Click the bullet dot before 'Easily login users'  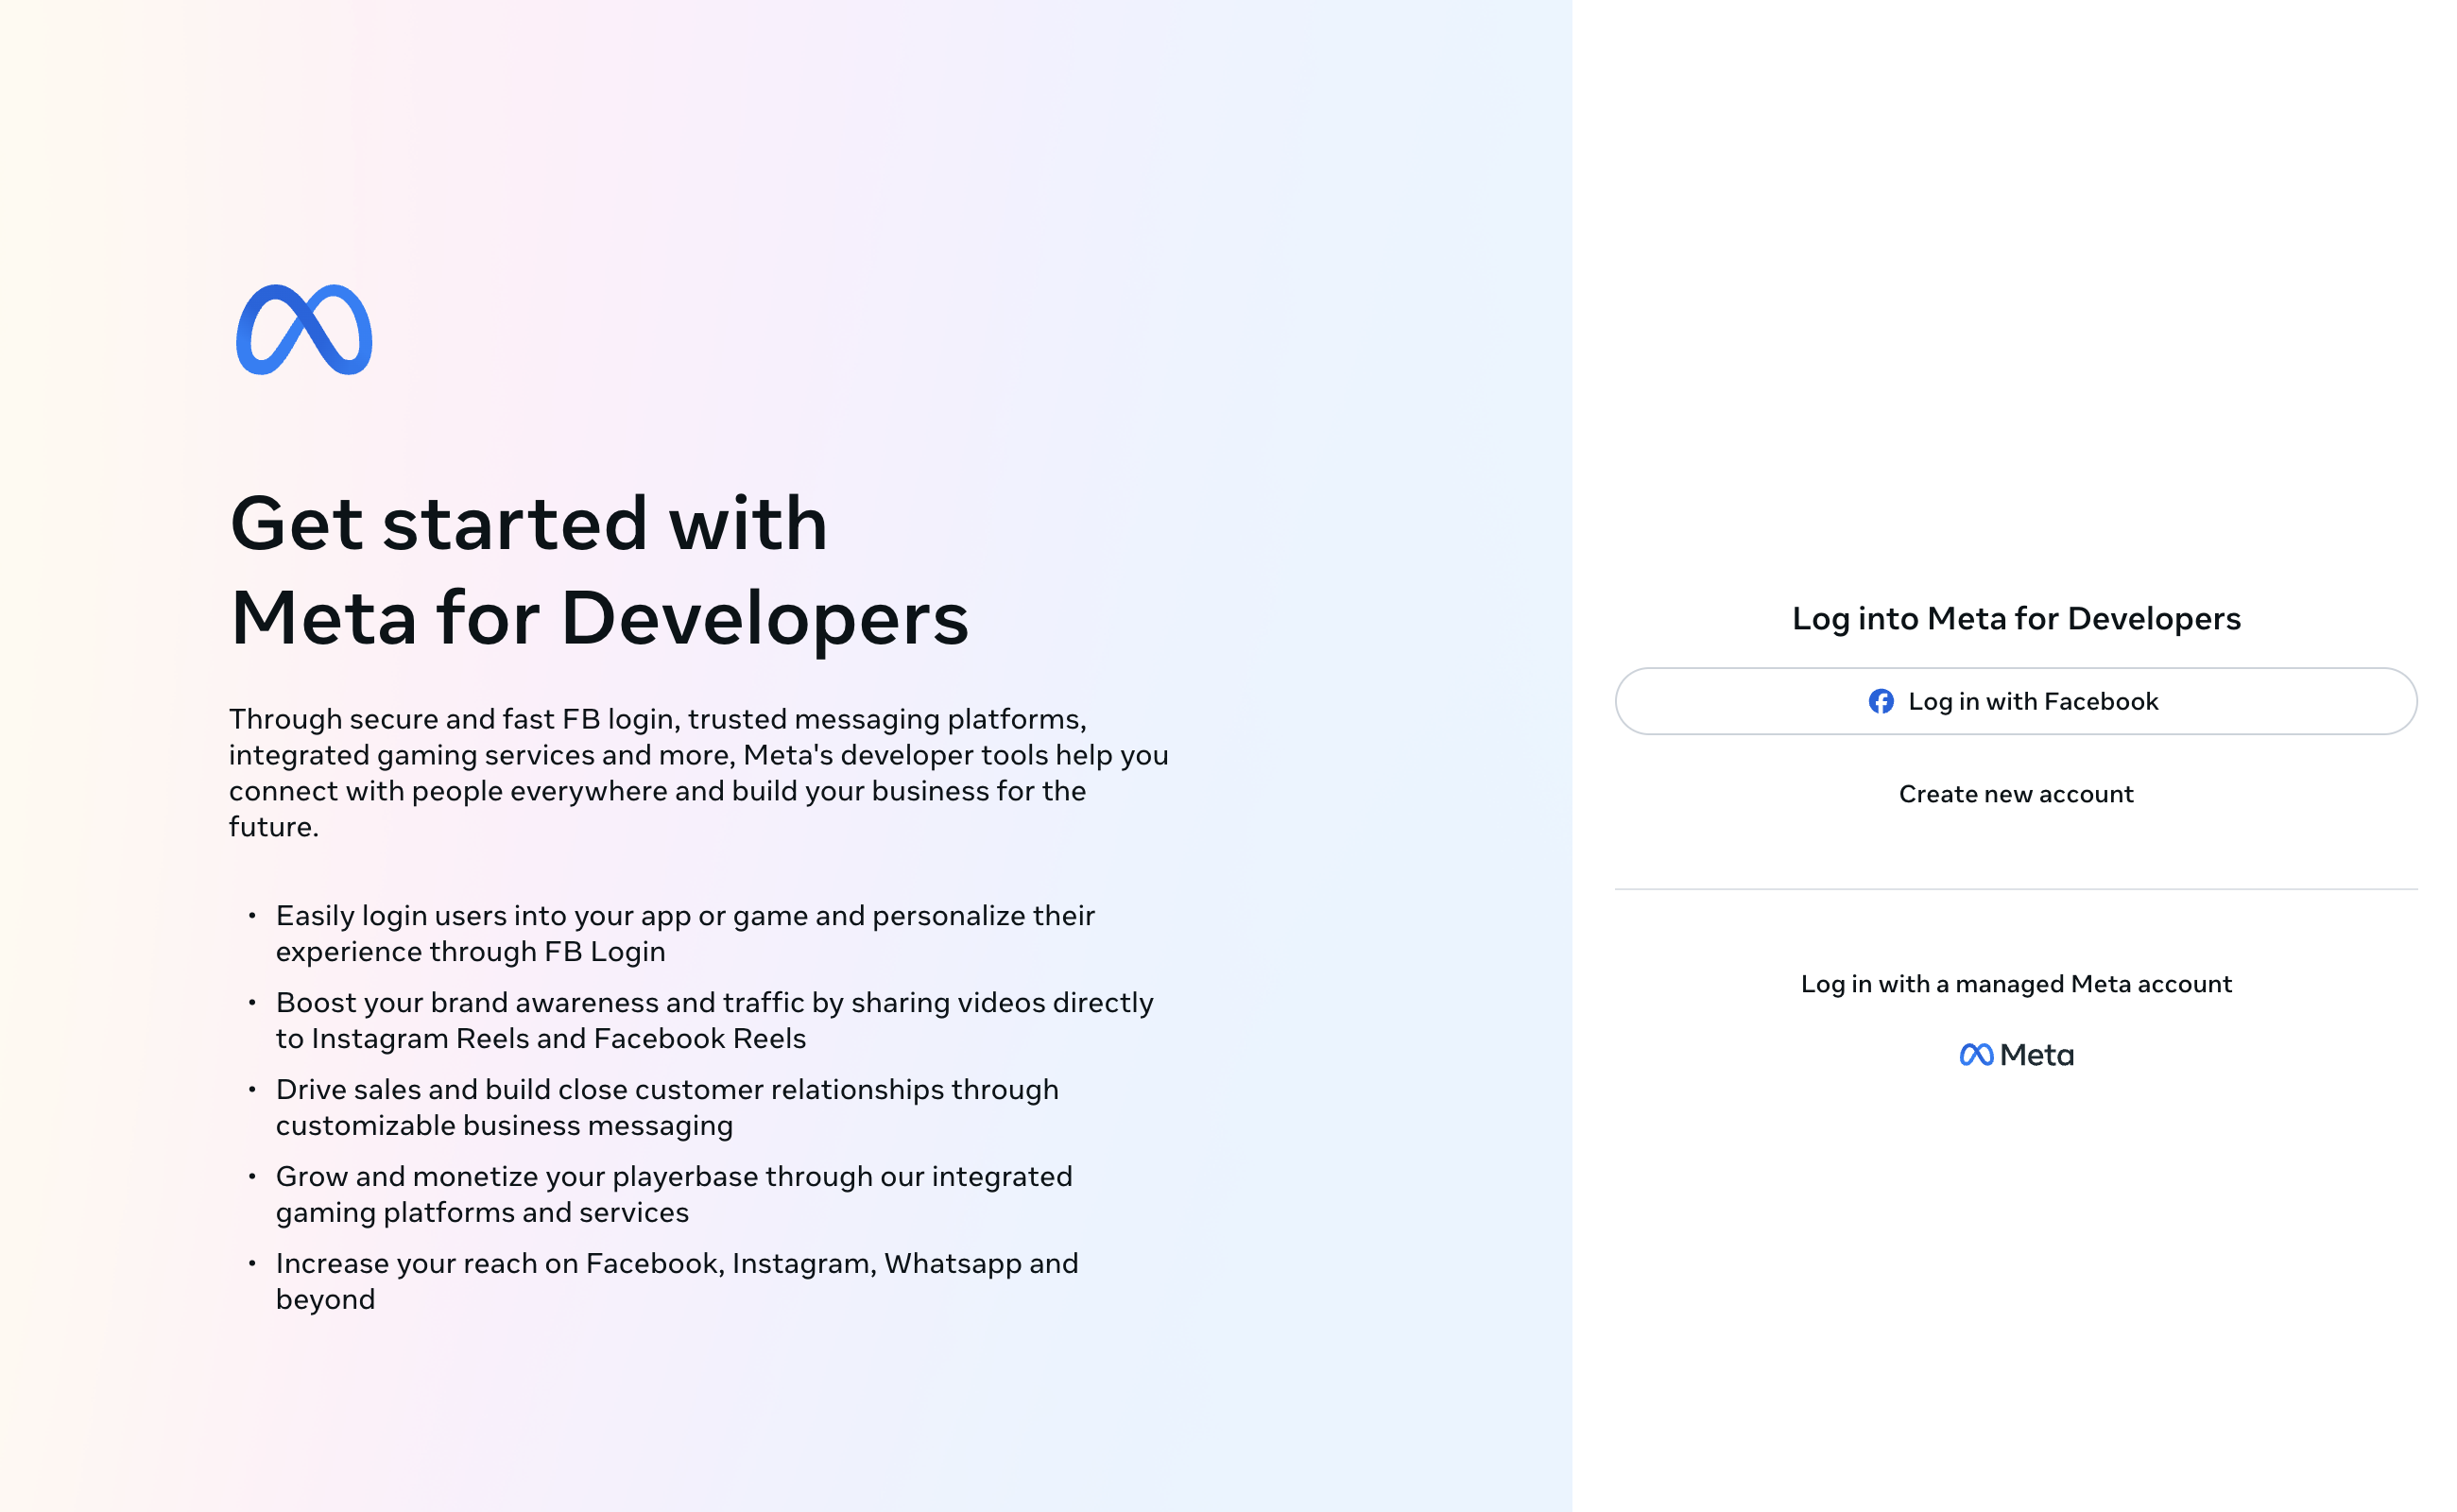click(252, 915)
